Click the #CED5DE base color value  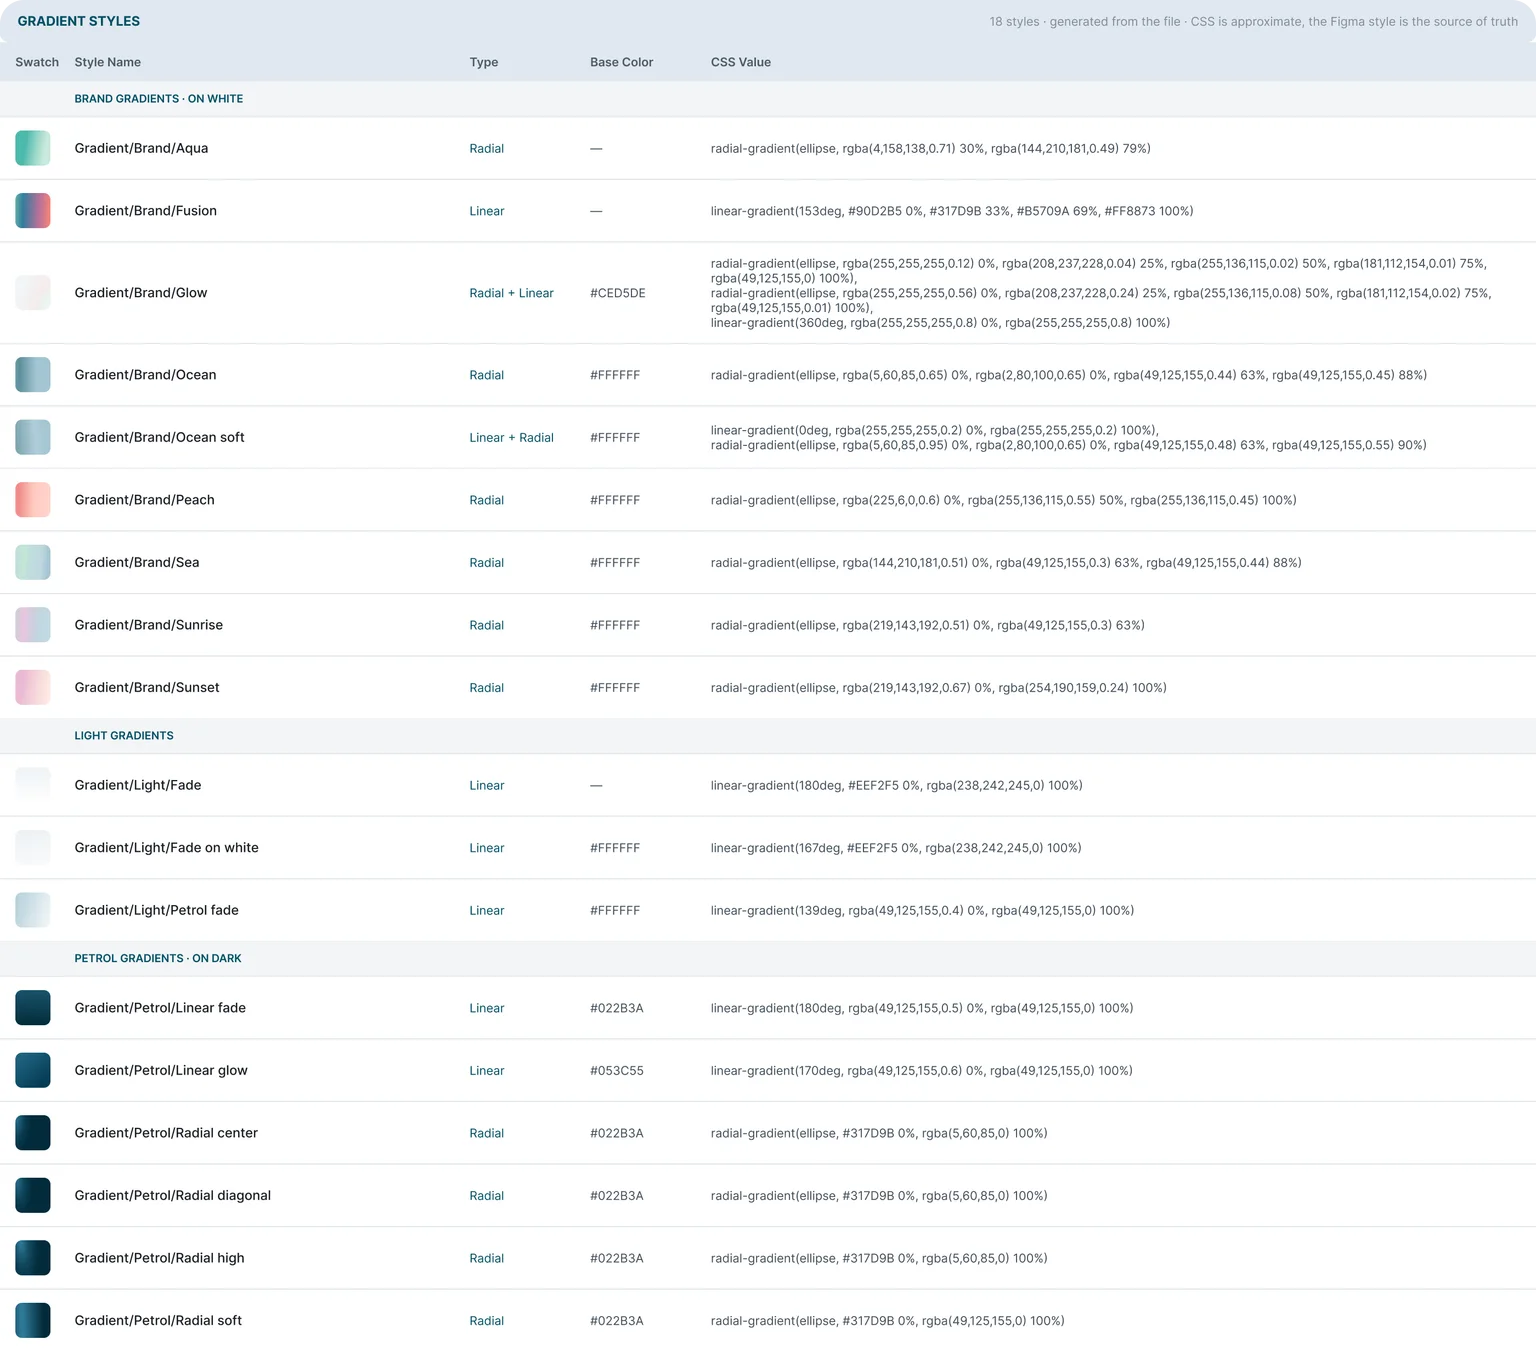[x=618, y=293]
